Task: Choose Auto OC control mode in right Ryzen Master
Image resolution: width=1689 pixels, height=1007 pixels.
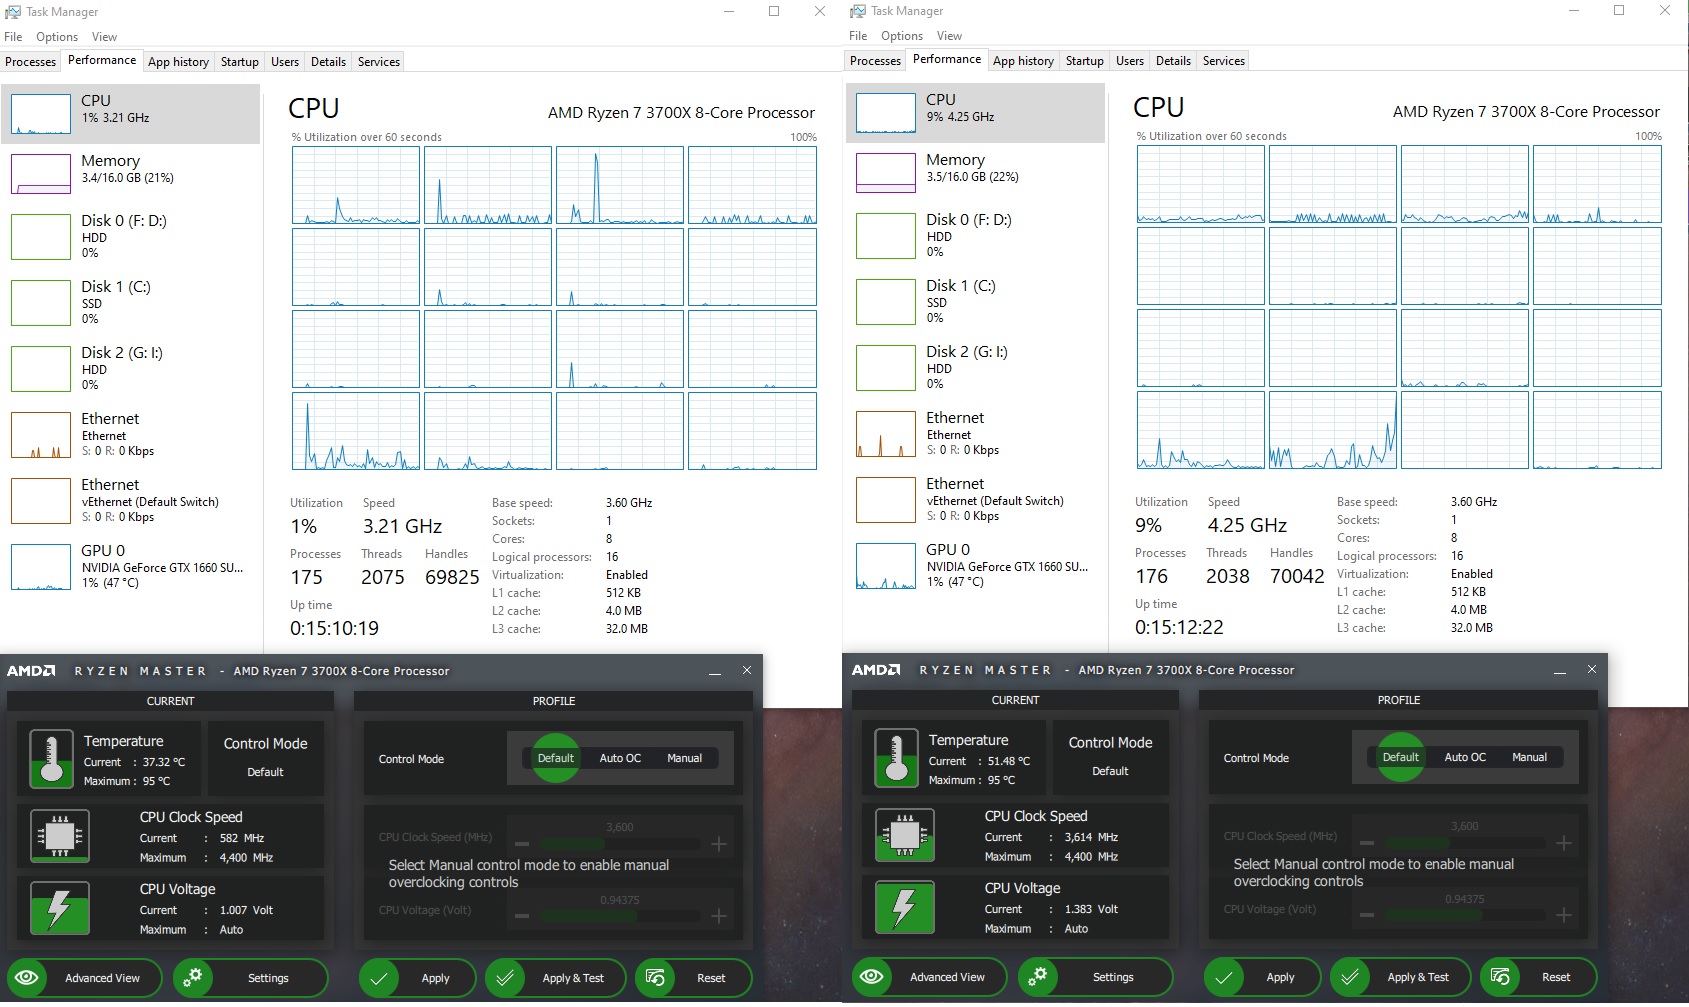Action: 1465,757
